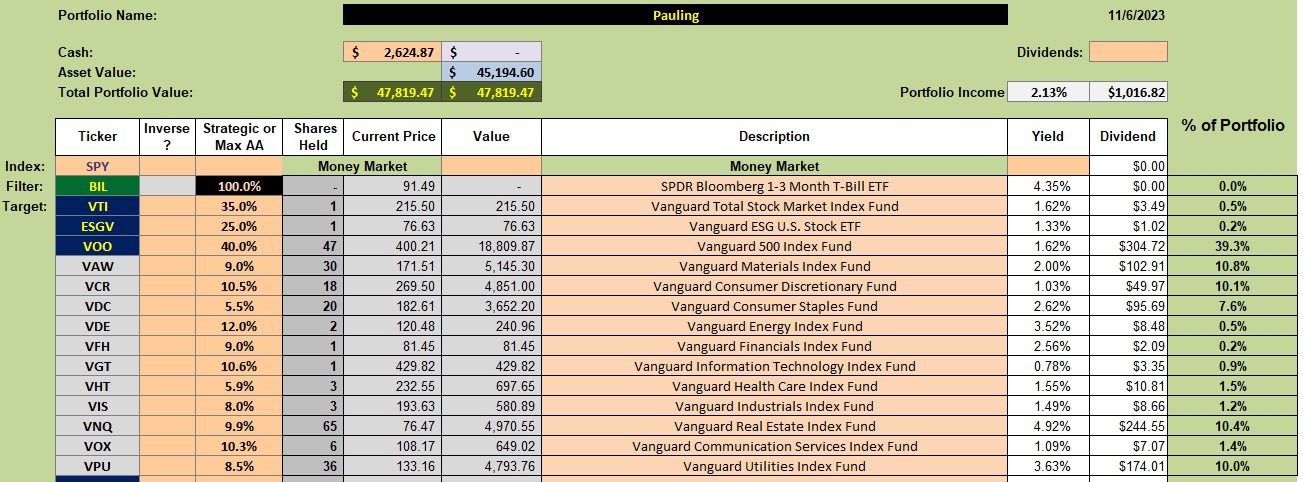
Task: Select the Current Price column header
Action: point(391,136)
